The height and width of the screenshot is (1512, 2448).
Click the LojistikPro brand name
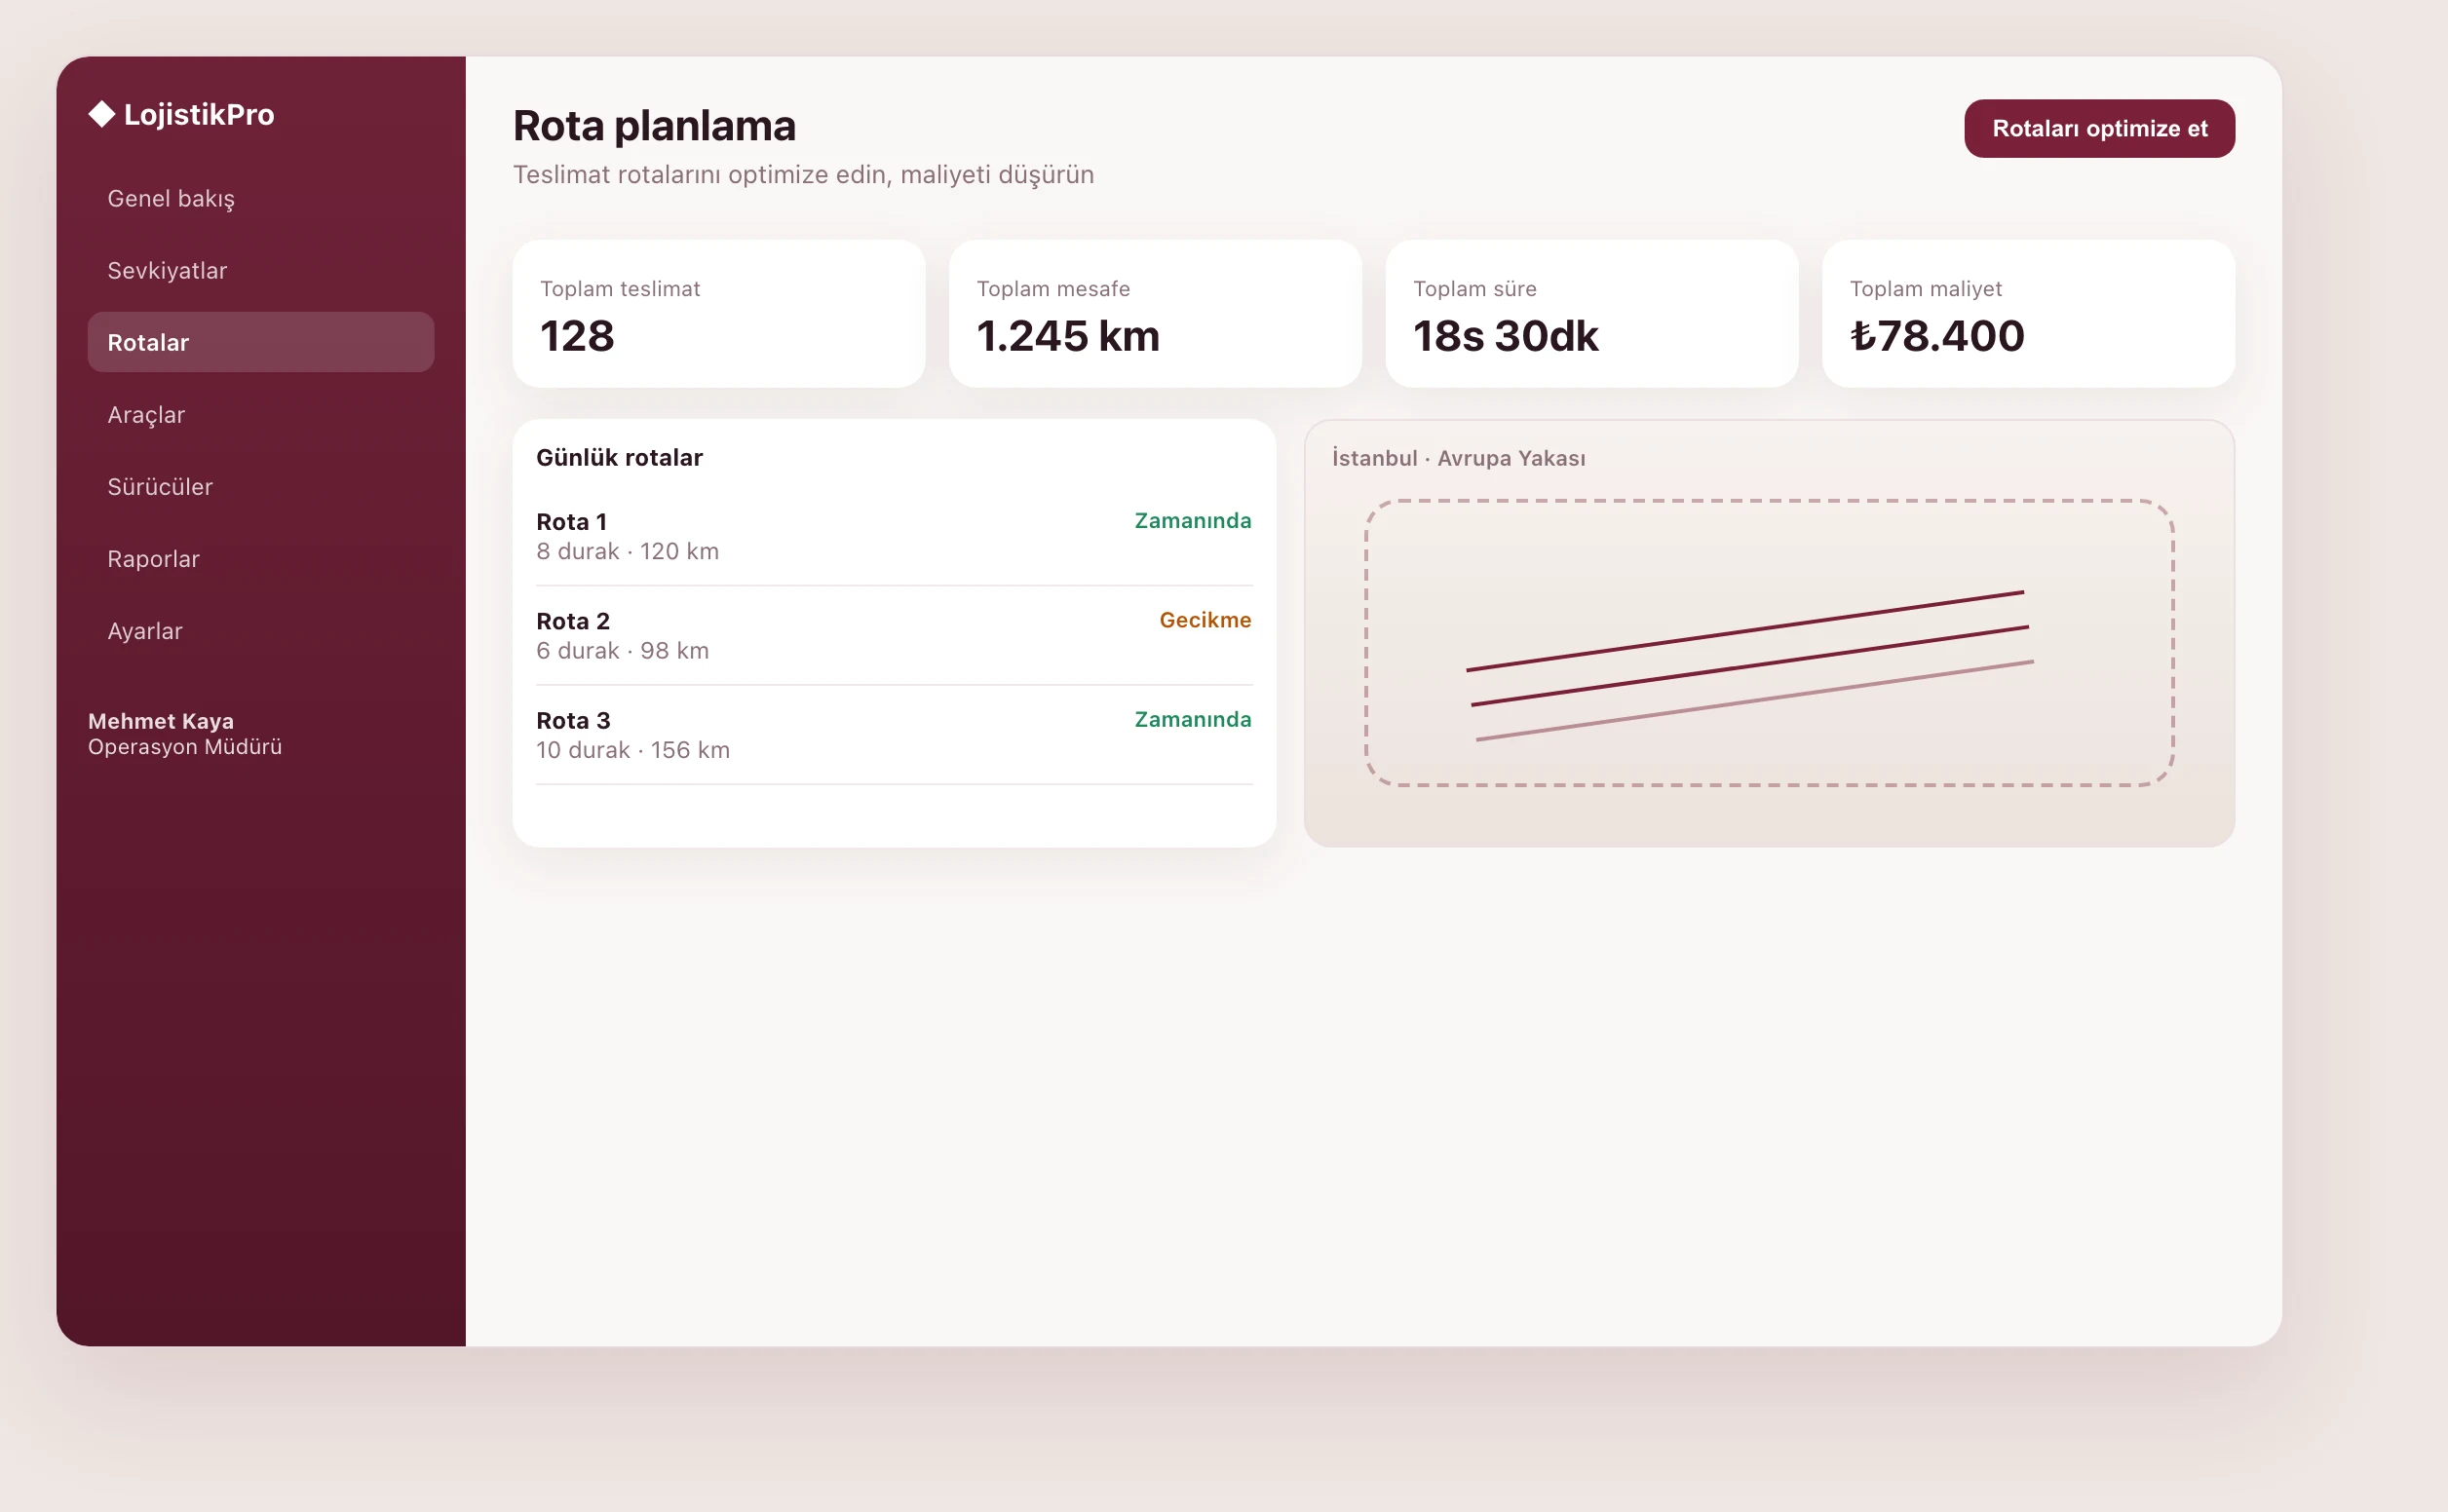[199, 114]
